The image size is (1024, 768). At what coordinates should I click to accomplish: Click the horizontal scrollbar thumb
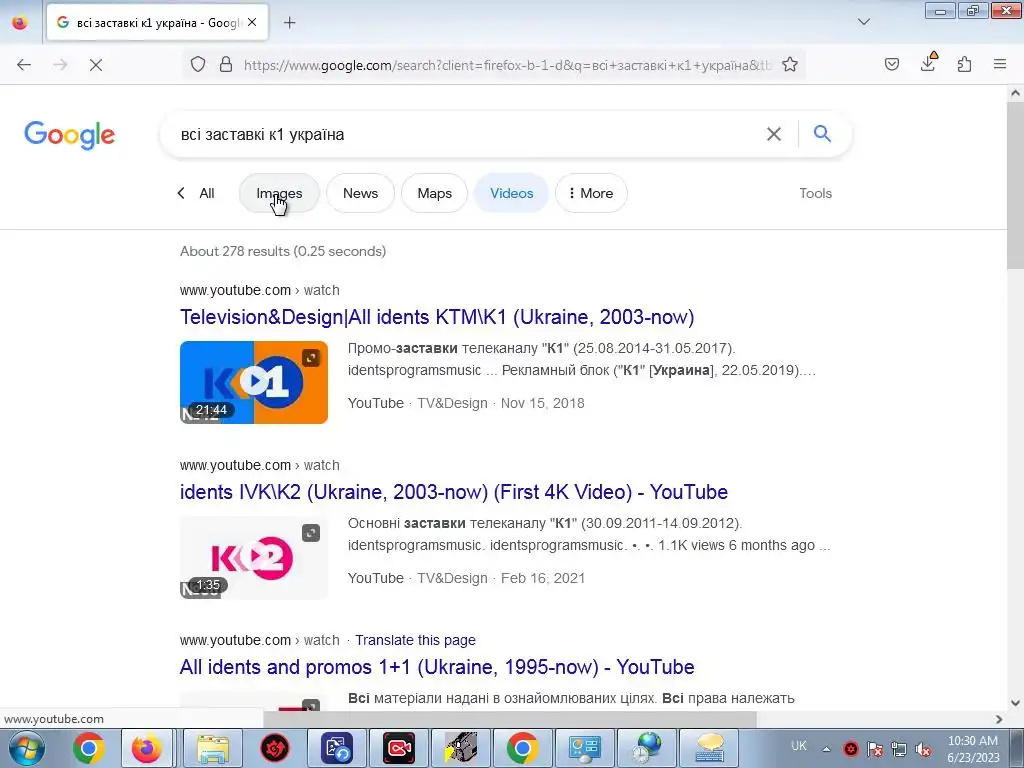pyautogui.click(x=509, y=719)
